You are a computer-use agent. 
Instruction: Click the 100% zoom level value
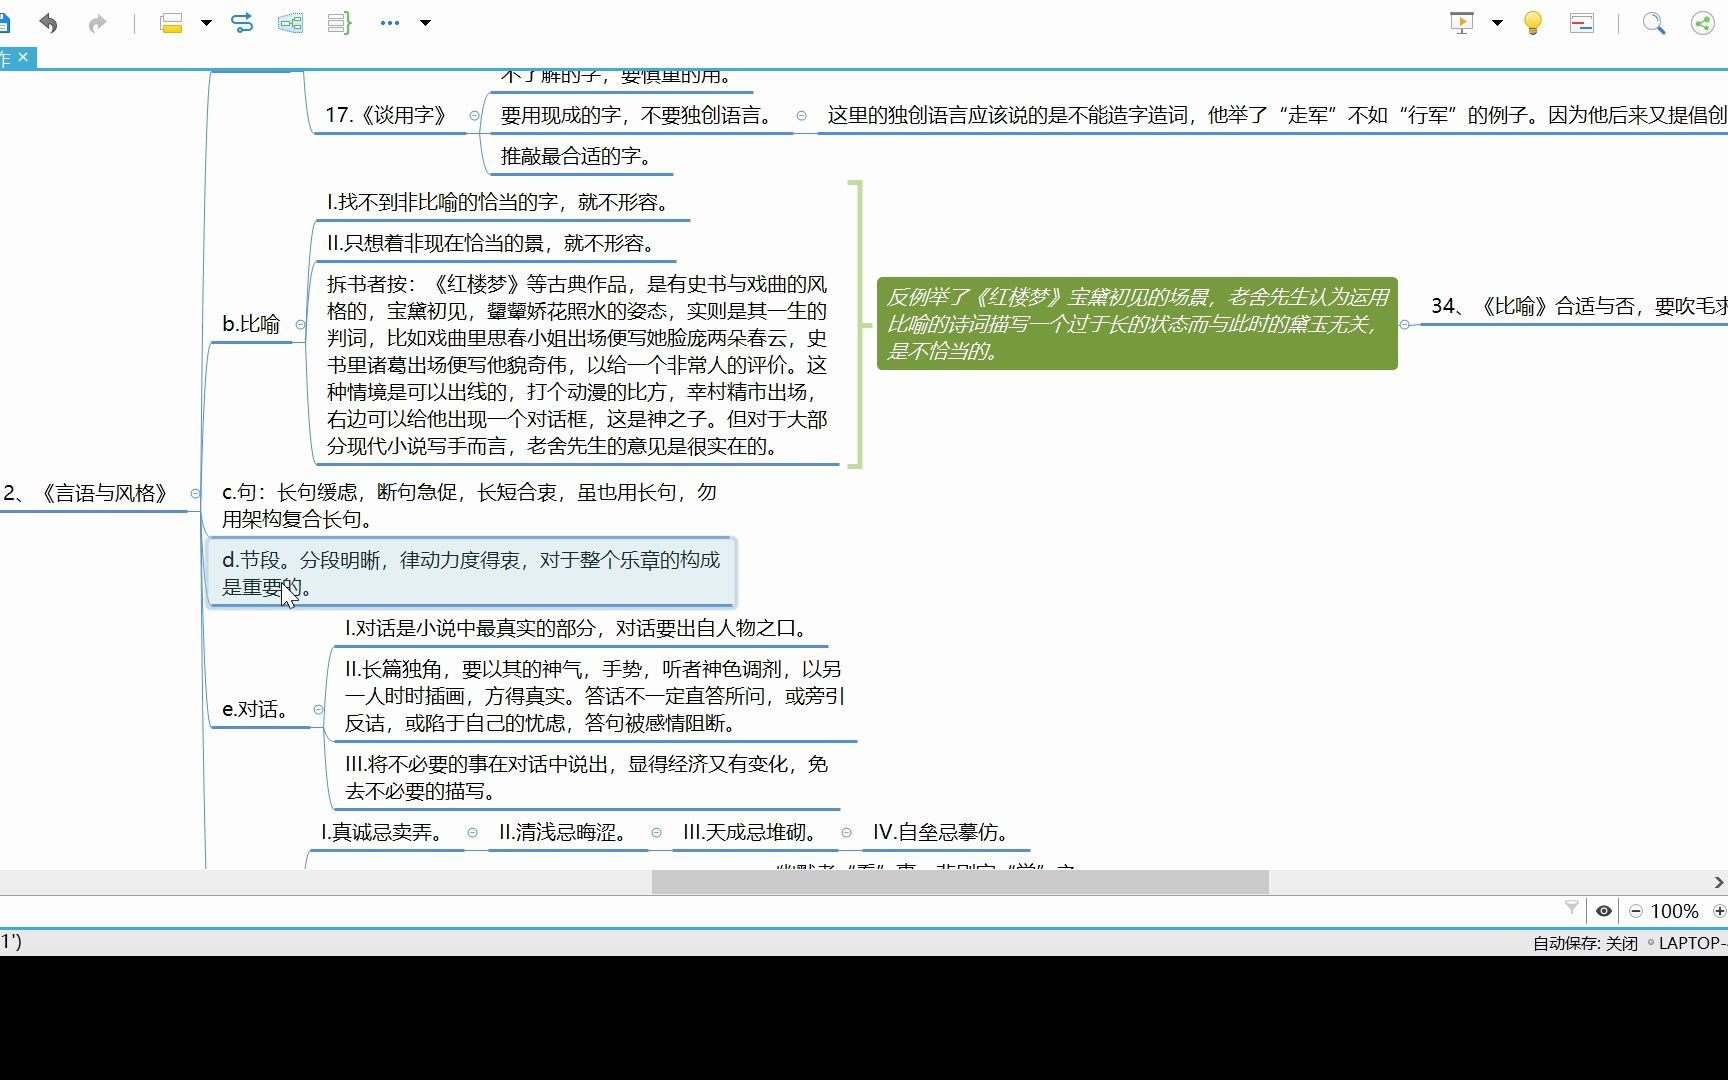1675,911
